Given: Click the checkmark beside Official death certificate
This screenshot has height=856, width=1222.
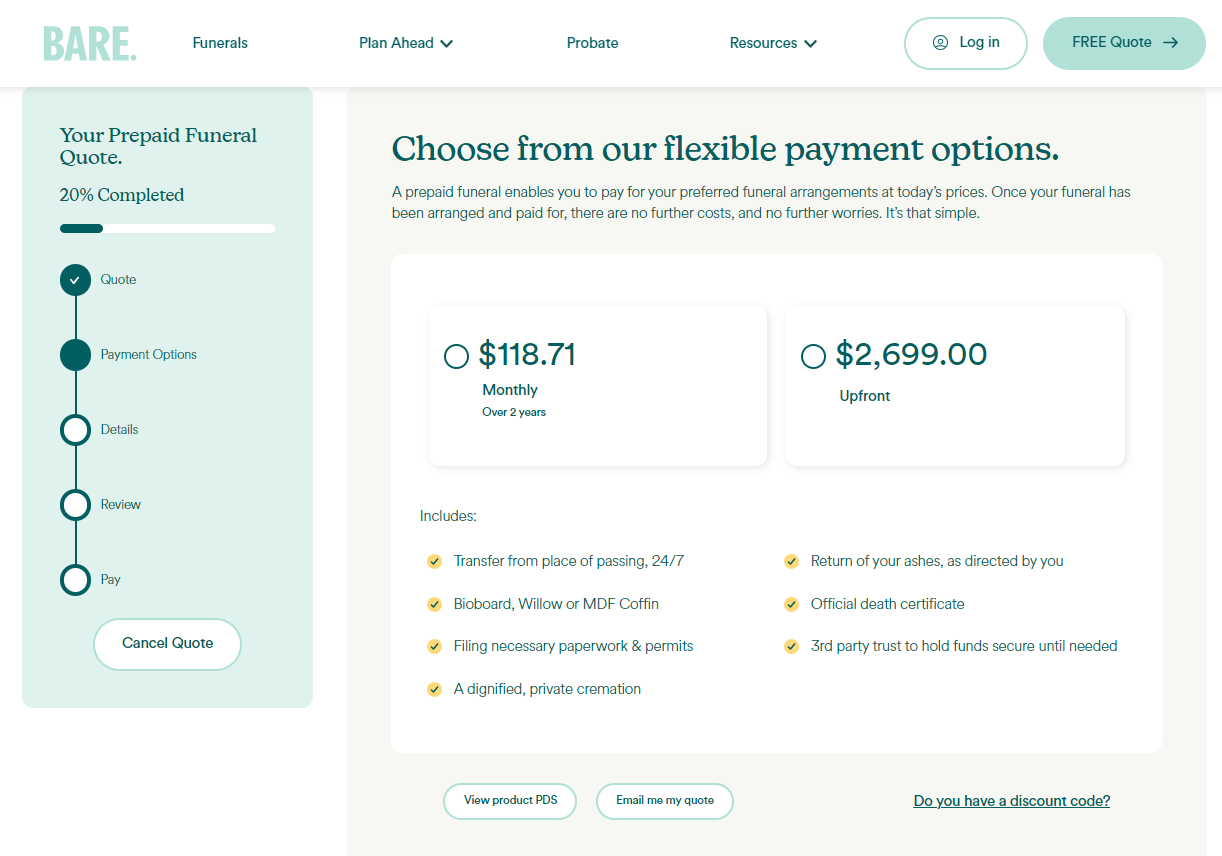Looking at the screenshot, I should tap(791, 604).
